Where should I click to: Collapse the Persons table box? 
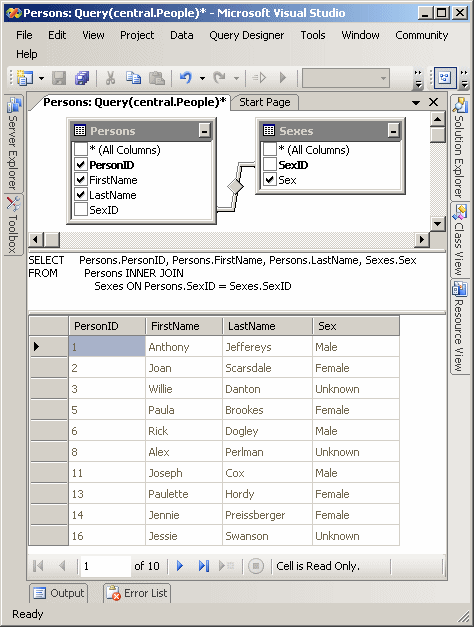click(x=204, y=130)
